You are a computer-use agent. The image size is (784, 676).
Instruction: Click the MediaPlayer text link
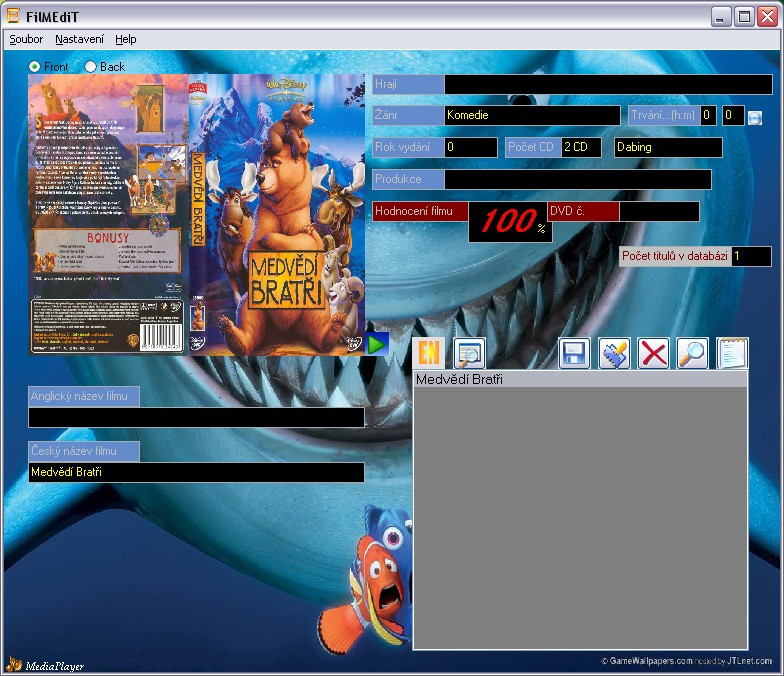click(54, 666)
